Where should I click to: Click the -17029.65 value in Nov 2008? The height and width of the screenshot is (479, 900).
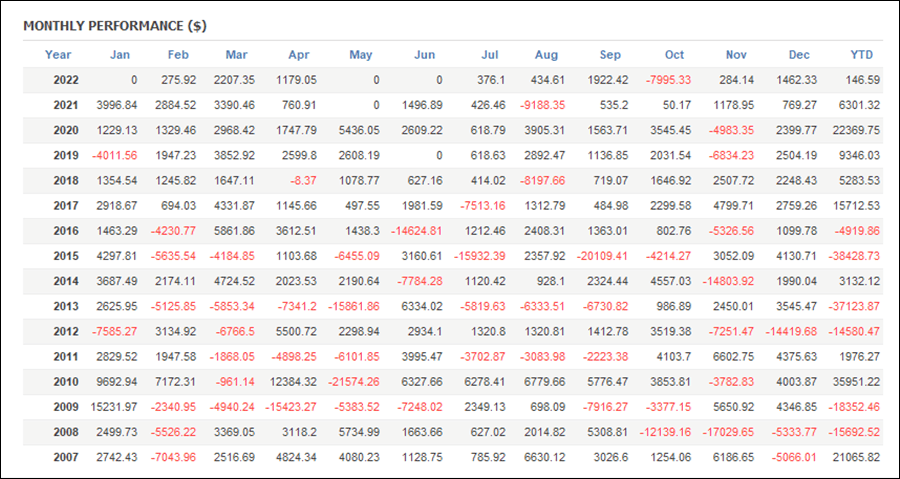coord(727,433)
